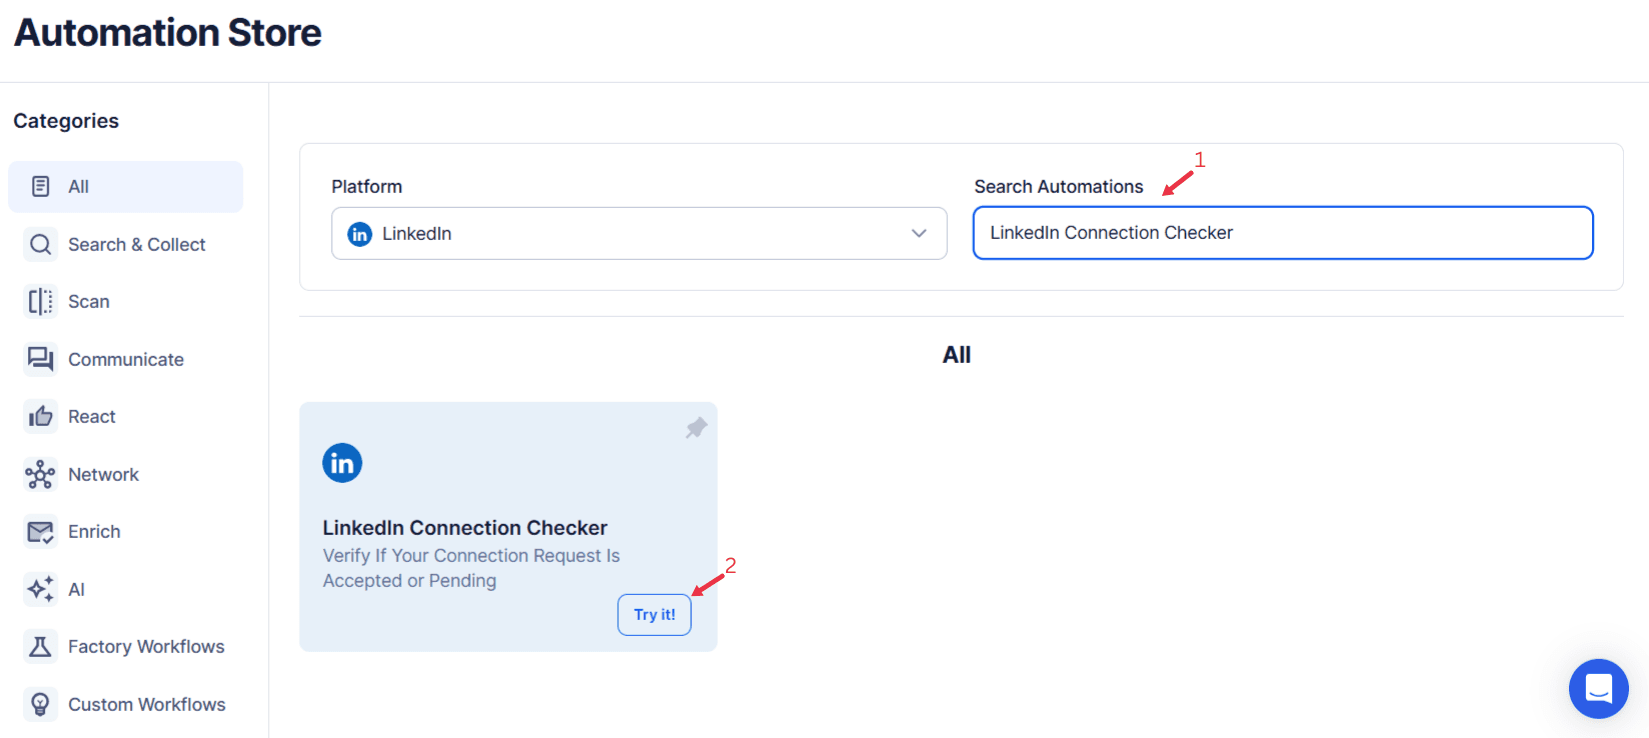1649x738 pixels.
Task: Open the LinkedIn Connection Checker title link
Action: point(464,527)
